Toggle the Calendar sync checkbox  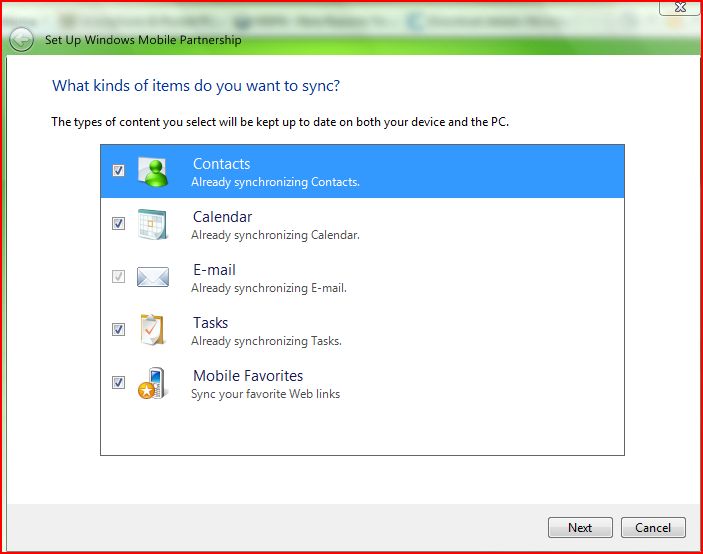click(x=118, y=223)
